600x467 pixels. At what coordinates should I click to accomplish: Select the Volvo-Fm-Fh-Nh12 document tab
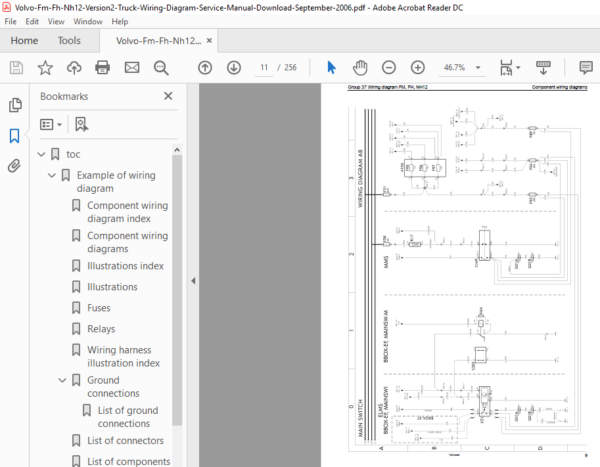(158, 41)
